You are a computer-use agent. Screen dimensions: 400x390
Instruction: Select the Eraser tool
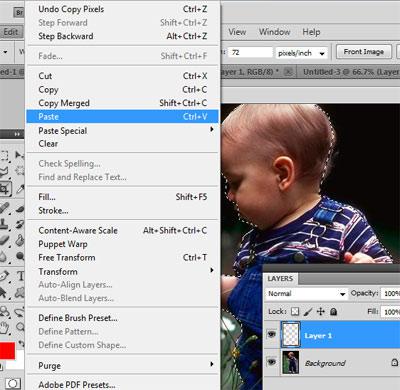click(x=4, y=240)
